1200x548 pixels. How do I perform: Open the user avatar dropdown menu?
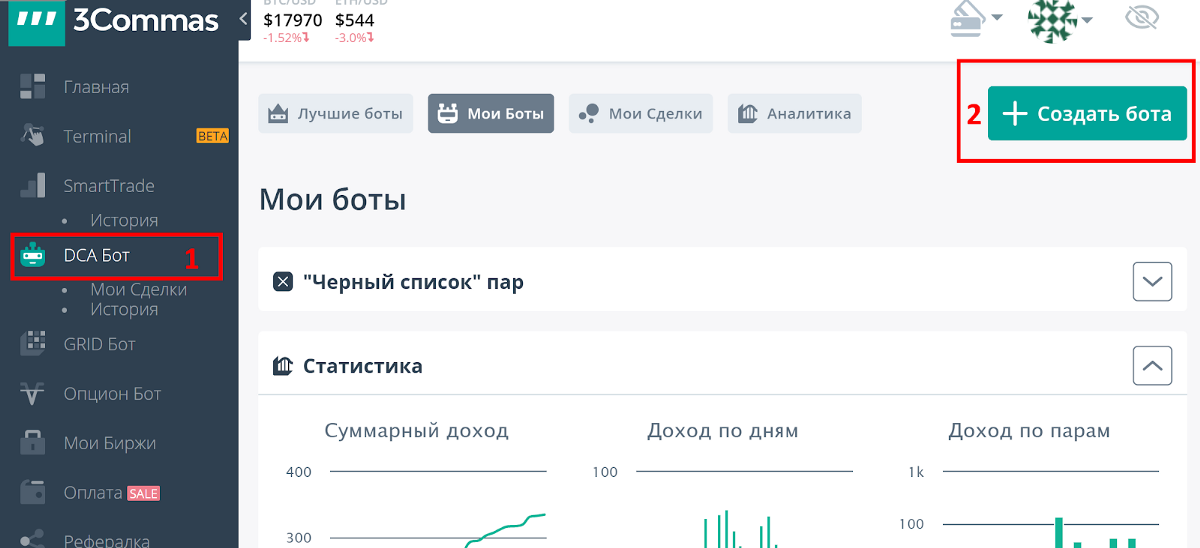(1060, 20)
